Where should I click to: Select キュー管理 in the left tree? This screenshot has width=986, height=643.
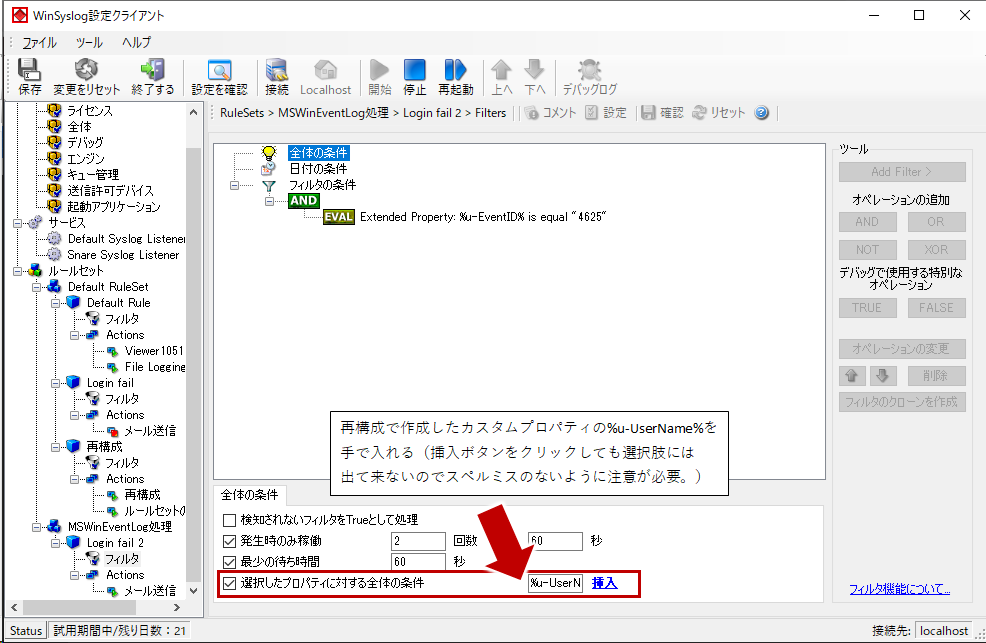click(93, 175)
